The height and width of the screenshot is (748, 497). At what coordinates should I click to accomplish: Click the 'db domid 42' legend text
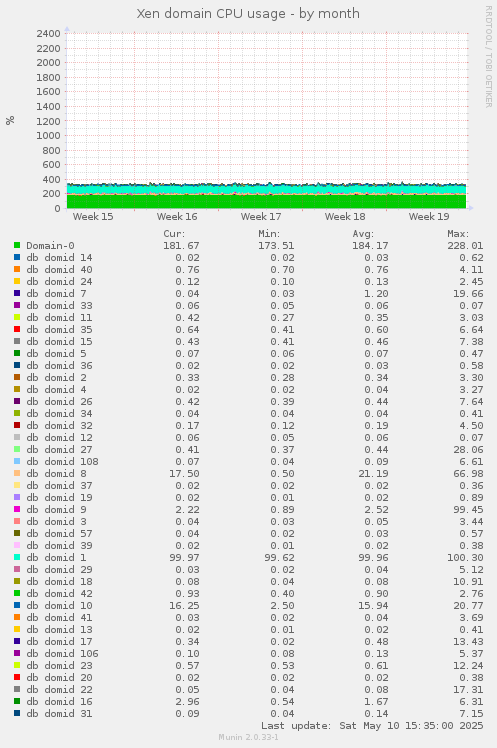[59, 593]
